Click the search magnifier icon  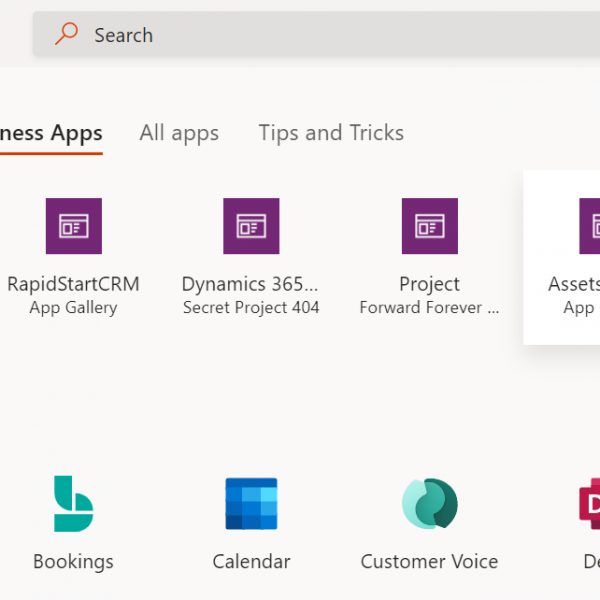(x=67, y=34)
